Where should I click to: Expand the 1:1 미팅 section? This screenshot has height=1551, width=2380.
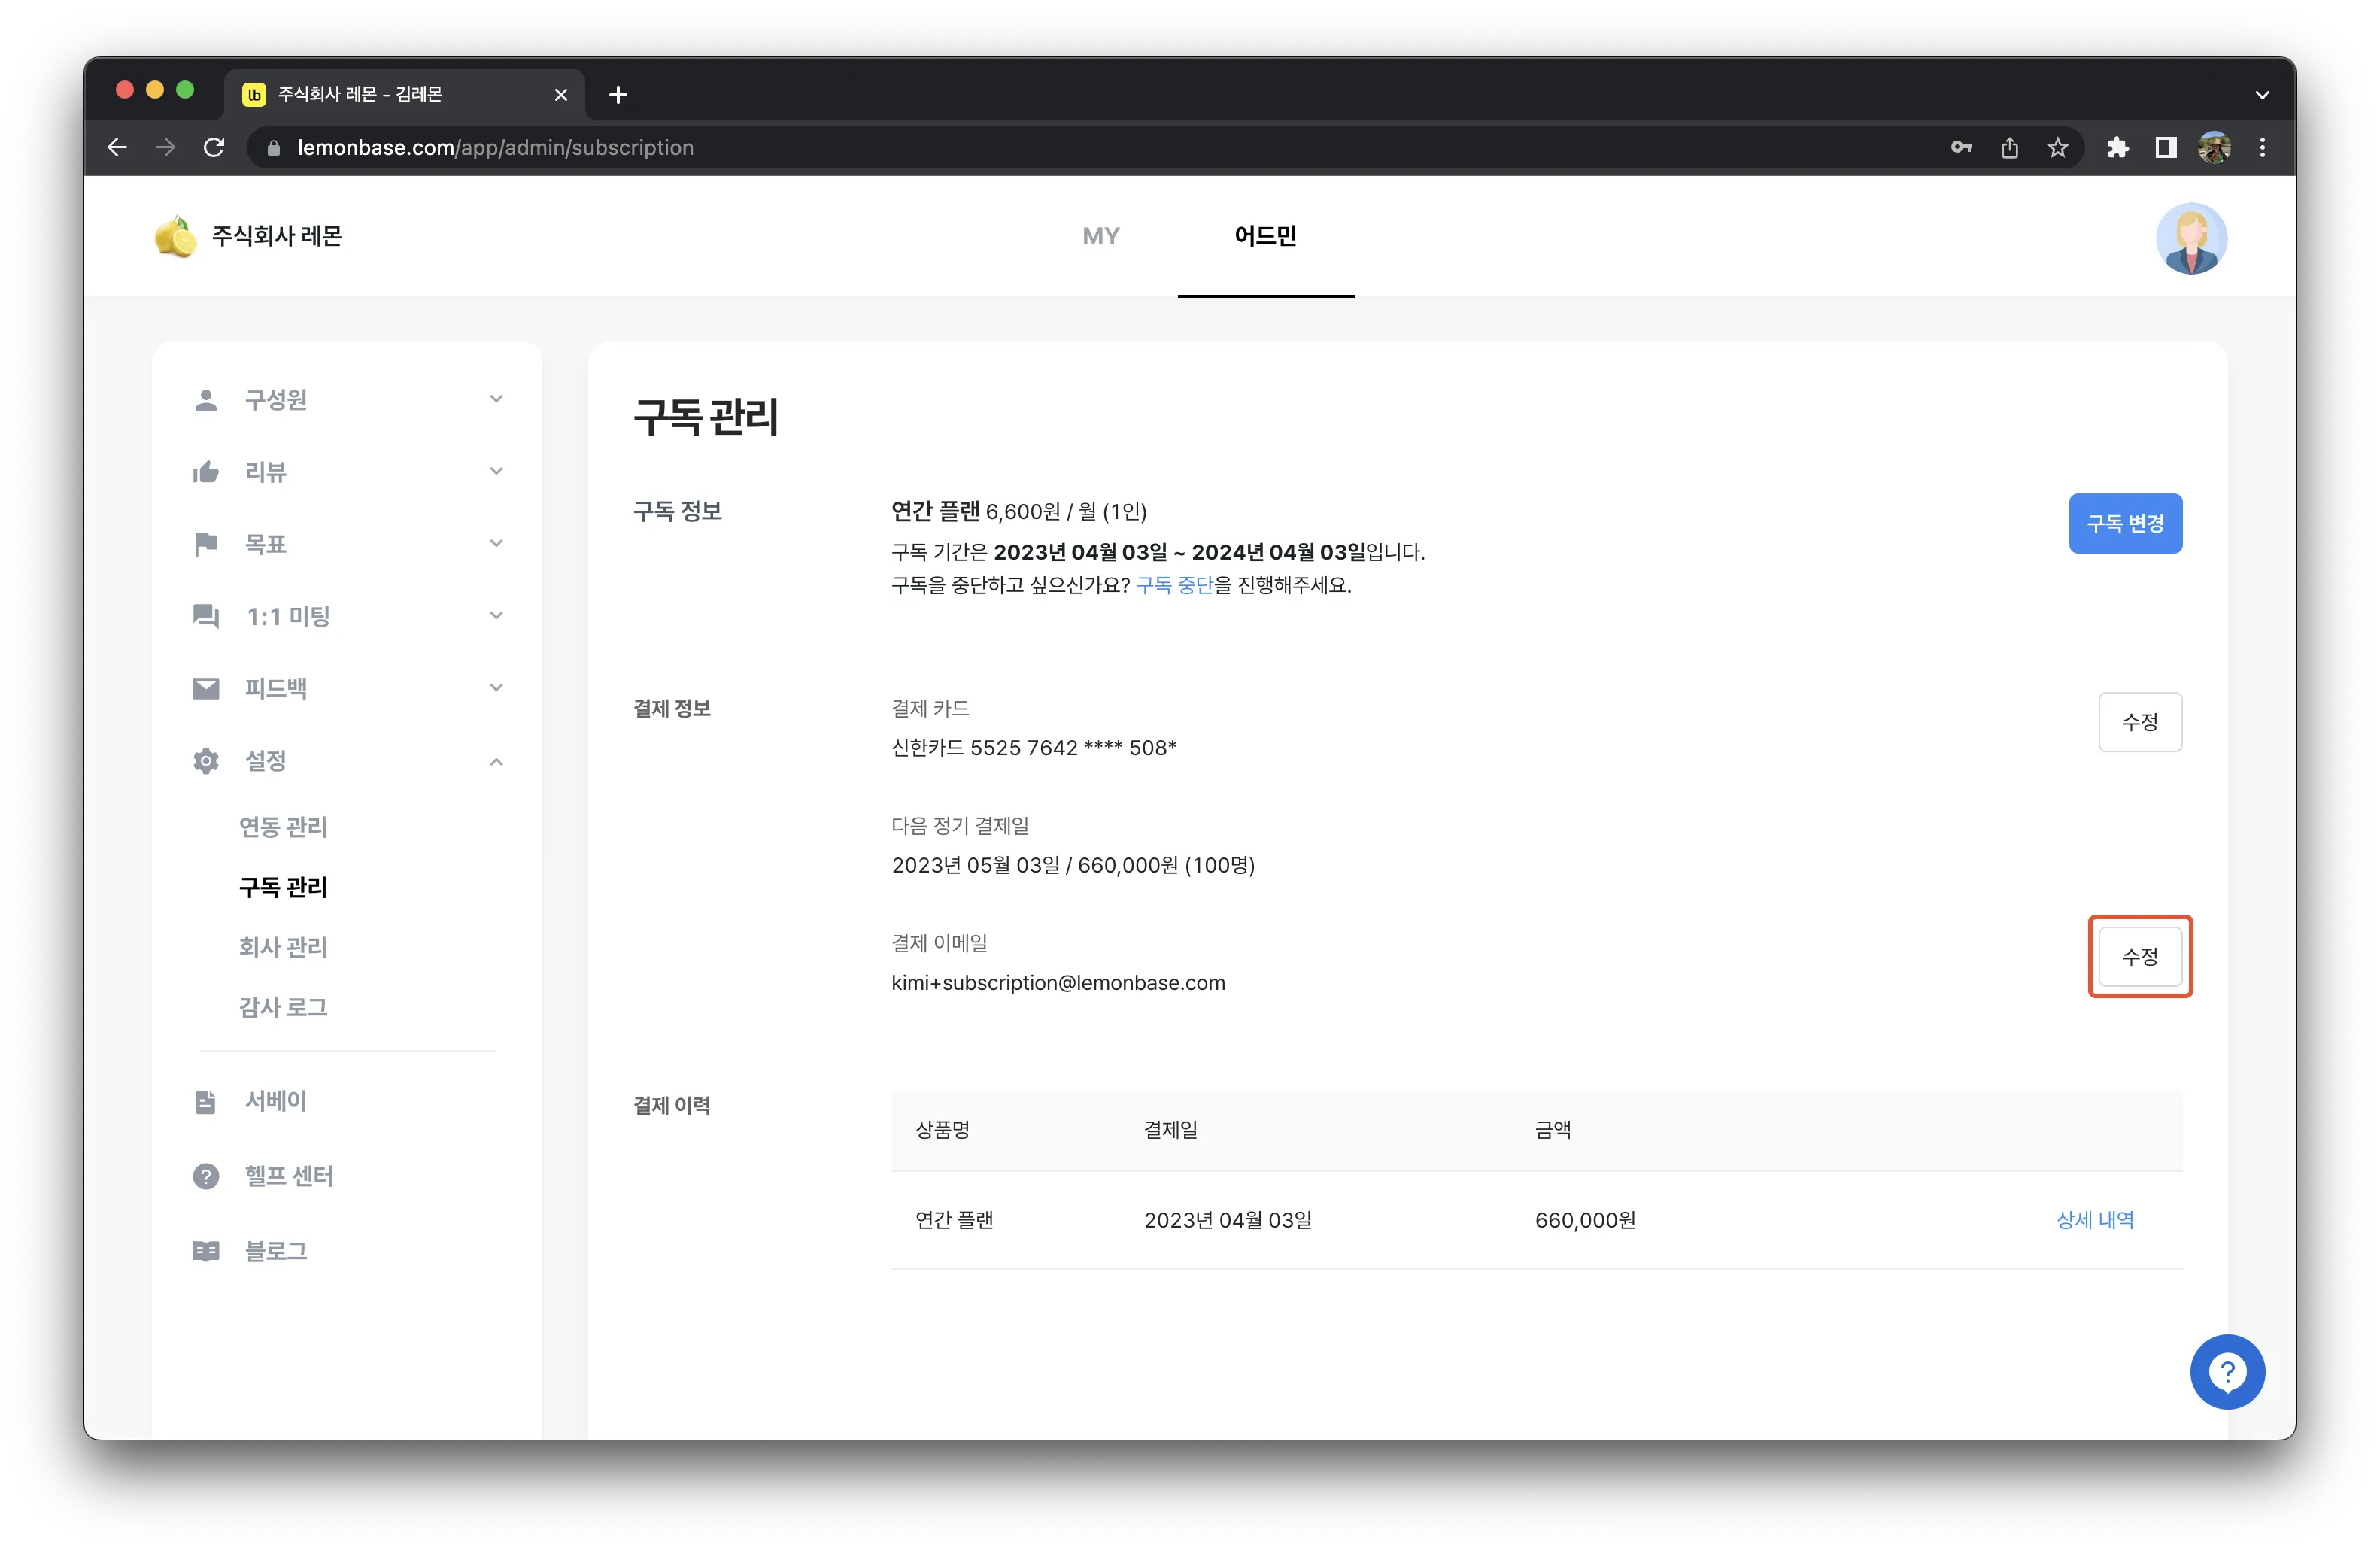click(347, 616)
